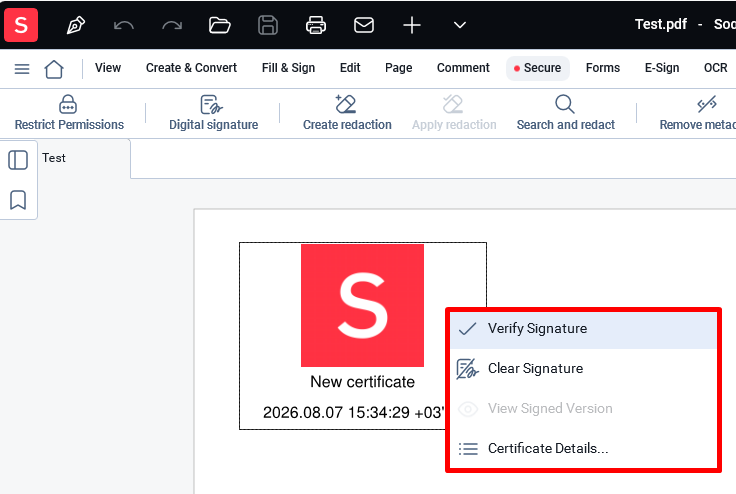Open a file with the folder icon
The width and height of the screenshot is (736, 494).
(220, 25)
